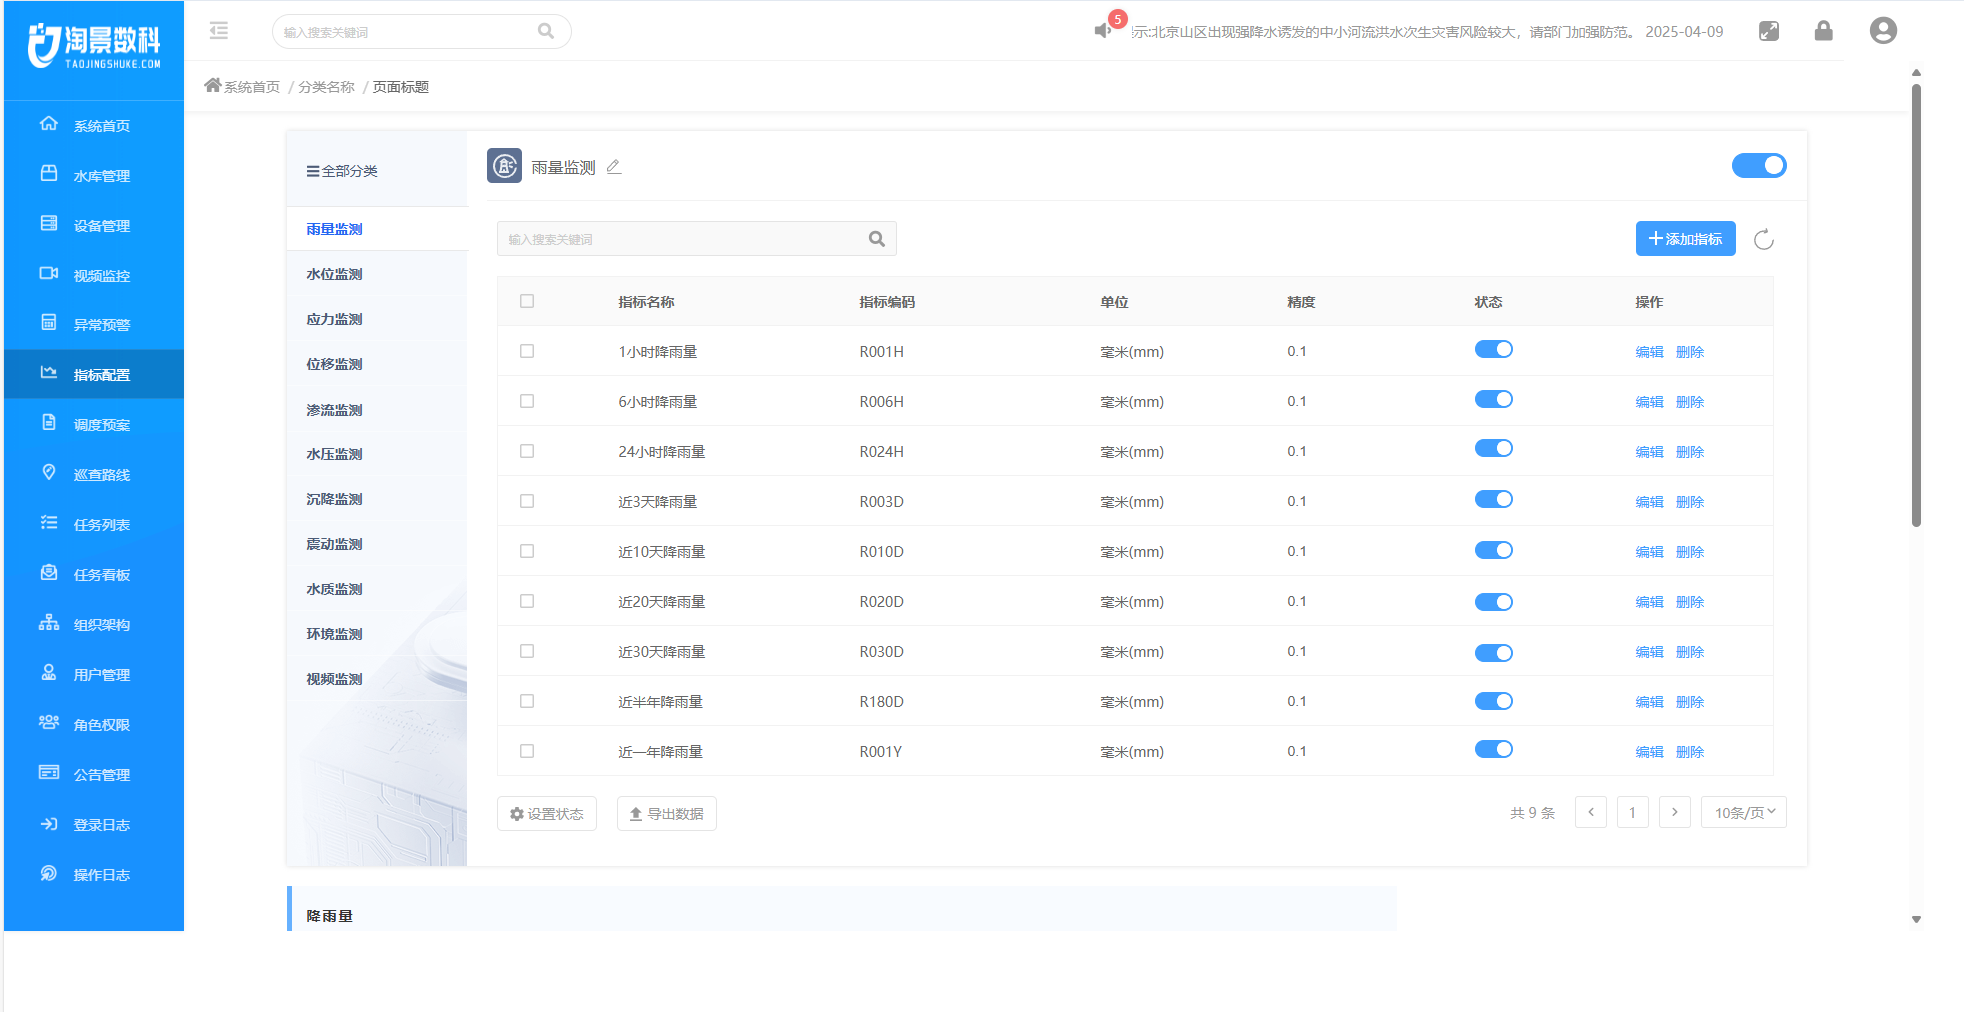
Task: Check the box for 近10天降雨量 row
Action: 527,551
